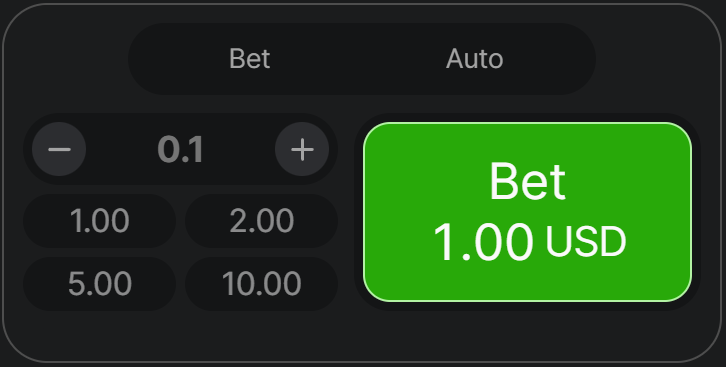Decrease the bet with the minus icon
Viewport: 726px width, 367px height.
pos(59,149)
